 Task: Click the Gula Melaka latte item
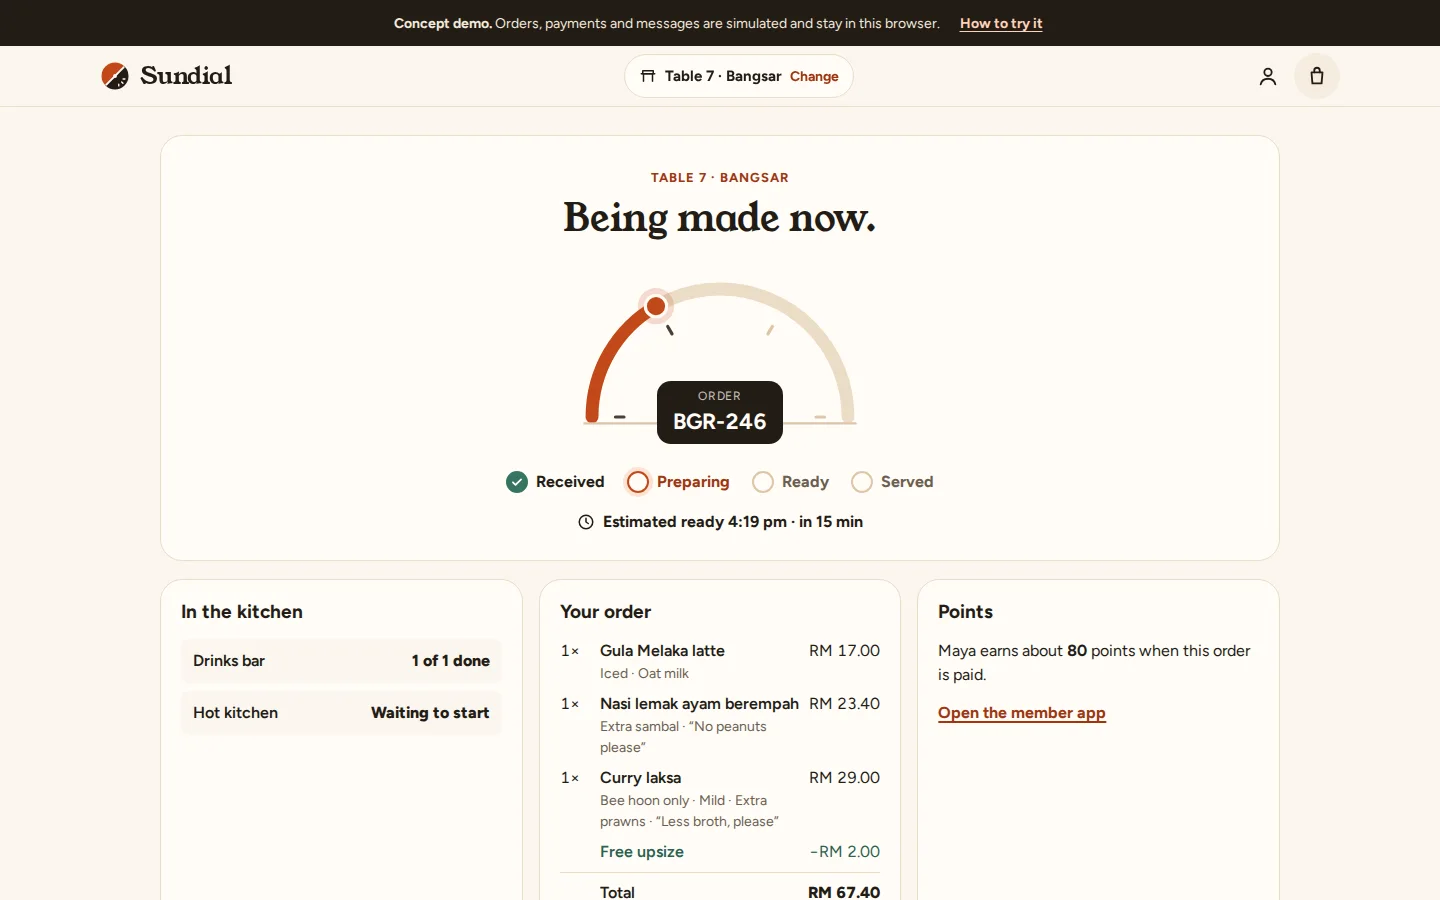click(720, 661)
